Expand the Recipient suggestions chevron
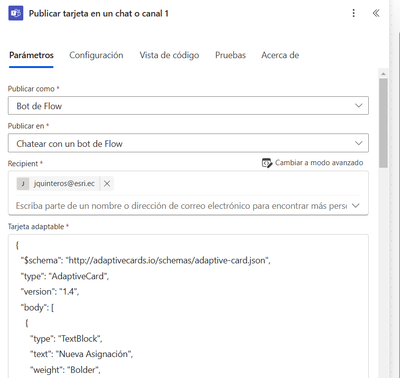 [x=356, y=205]
